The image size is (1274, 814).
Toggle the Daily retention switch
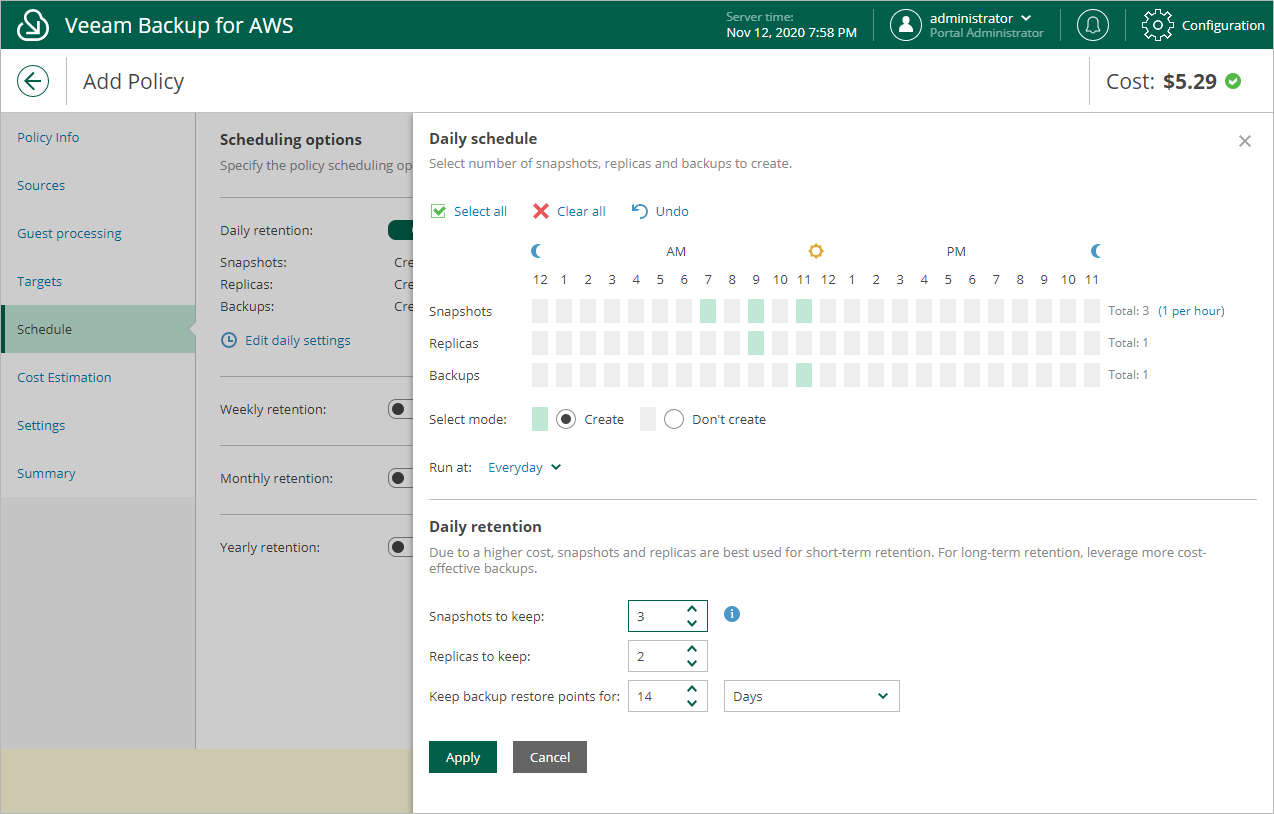pyautogui.click(x=400, y=230)
